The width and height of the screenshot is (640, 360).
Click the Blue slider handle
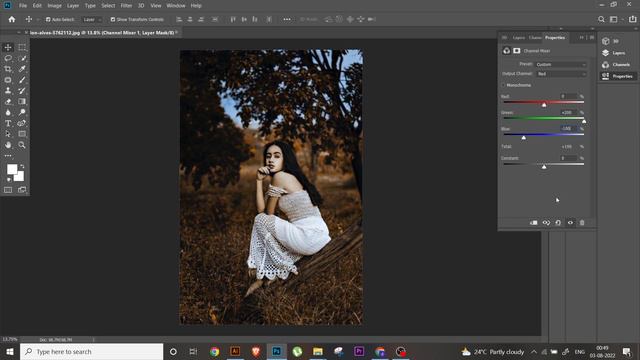pyautogui.click(x=524, y=138)
